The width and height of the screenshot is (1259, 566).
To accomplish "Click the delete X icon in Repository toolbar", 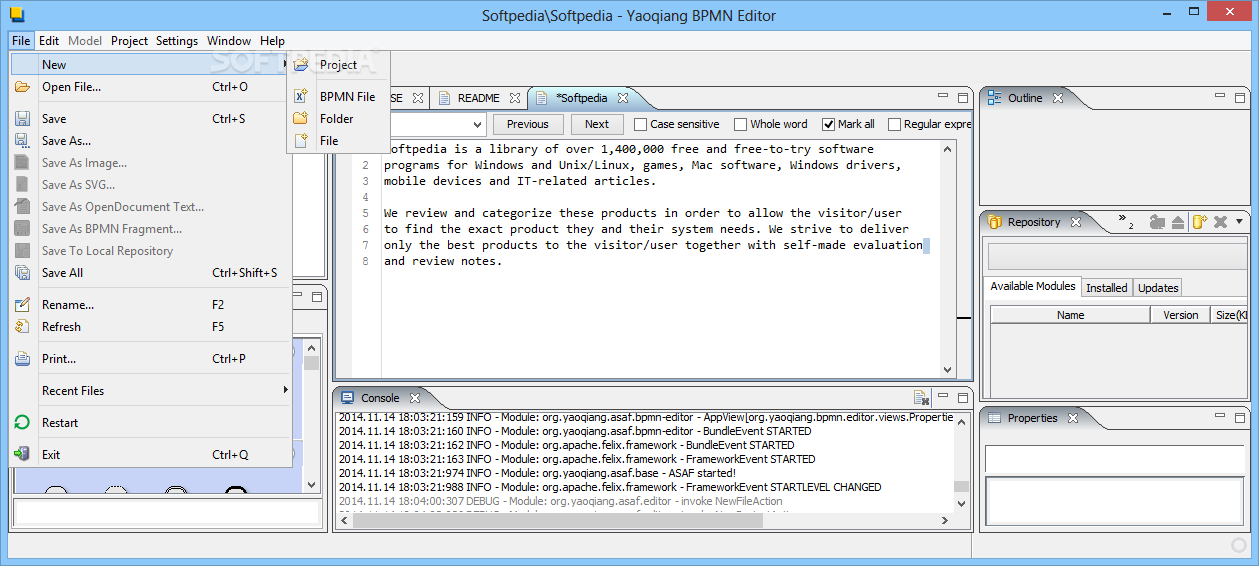I will [x=1220, y=222].
